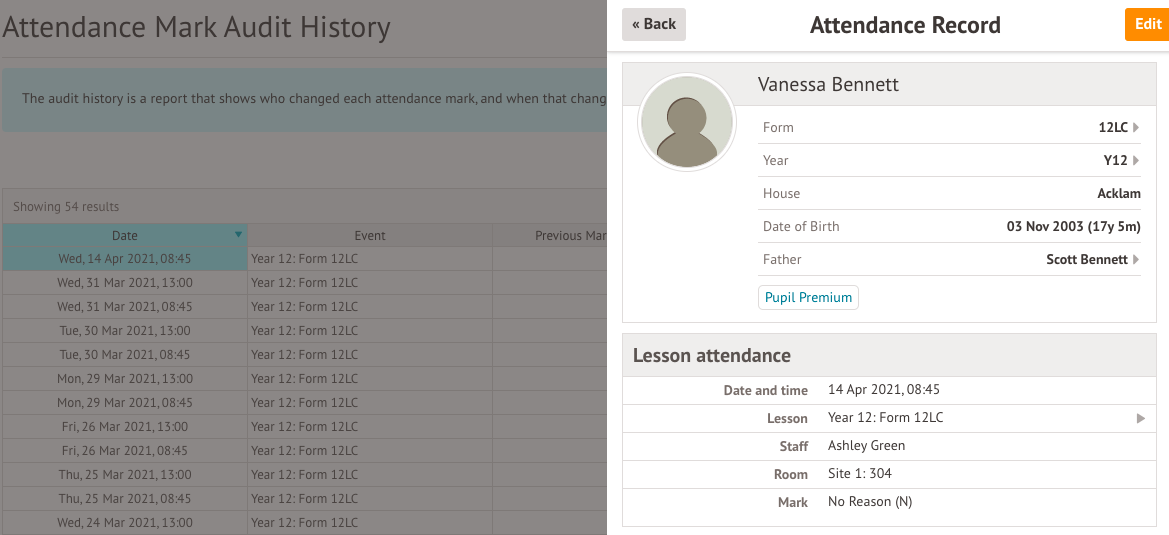Select the Fri, 26 Mar 2021, 13:00 row

(304, 427)
